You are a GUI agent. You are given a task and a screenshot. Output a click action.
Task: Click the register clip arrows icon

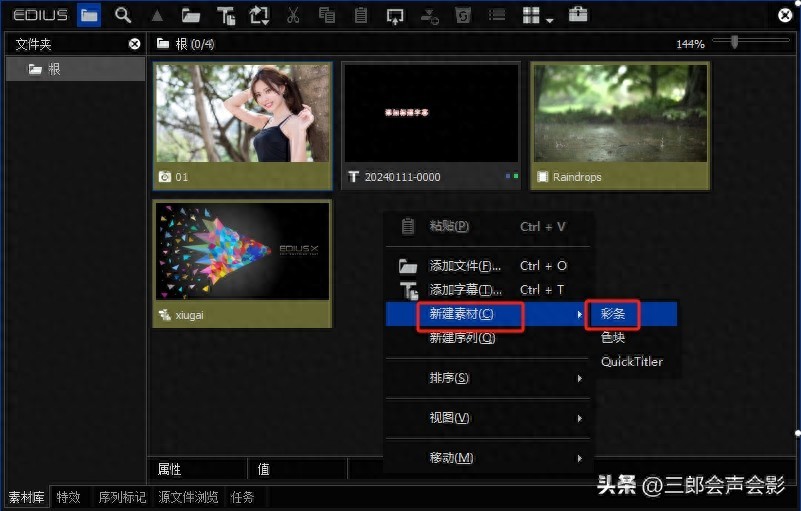coord(260,15)
